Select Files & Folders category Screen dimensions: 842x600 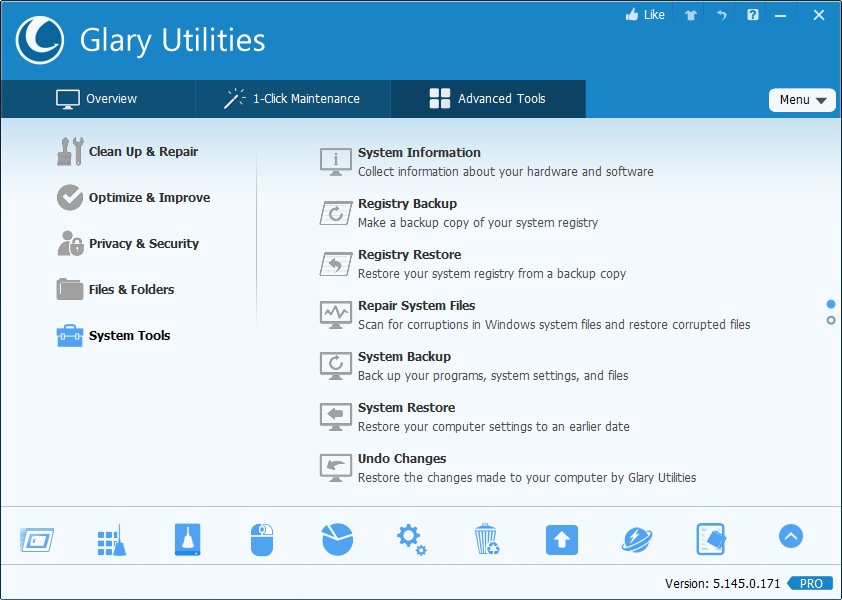[x=115, y=290]
